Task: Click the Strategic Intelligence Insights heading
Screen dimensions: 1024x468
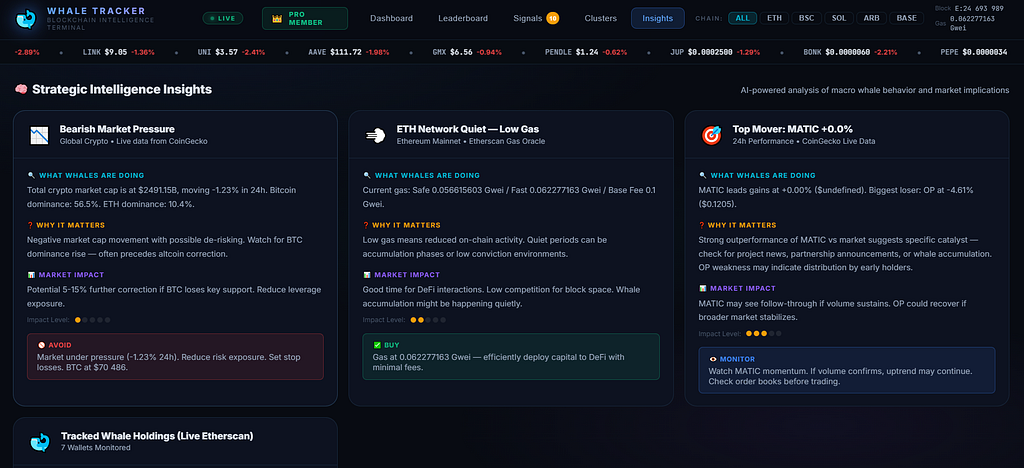Action: 122,89
